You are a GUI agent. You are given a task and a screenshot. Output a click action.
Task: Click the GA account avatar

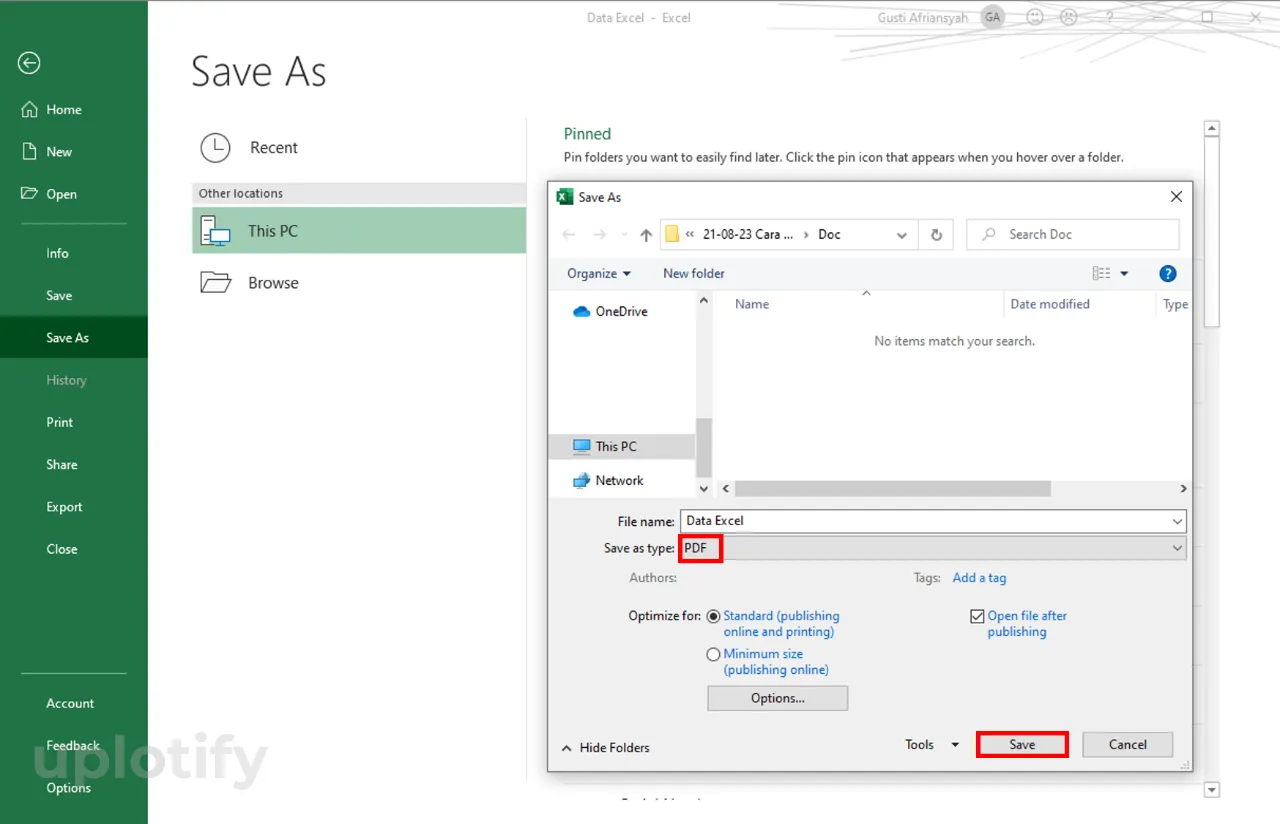coord(992,17)
